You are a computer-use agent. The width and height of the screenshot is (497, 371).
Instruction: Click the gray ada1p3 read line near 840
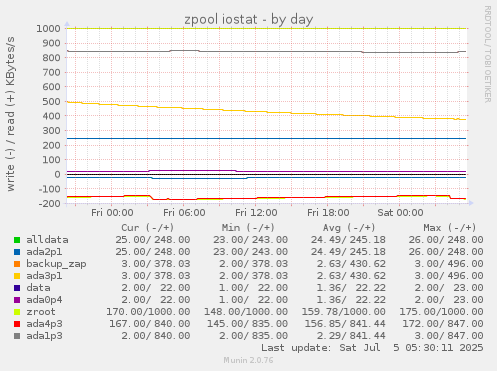tap(267, 52)
